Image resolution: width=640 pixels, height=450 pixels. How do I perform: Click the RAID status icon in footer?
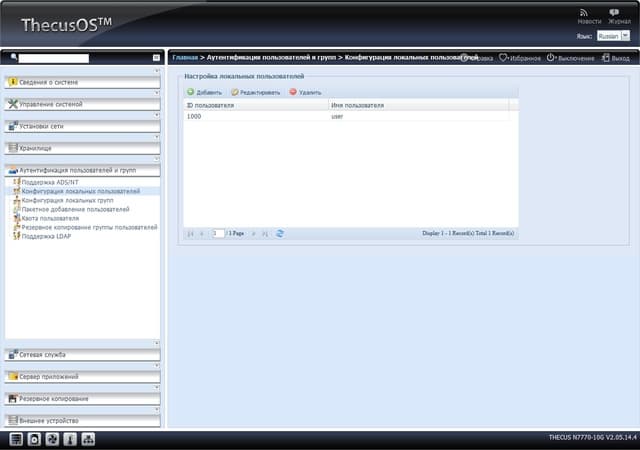tap(16, 439)
